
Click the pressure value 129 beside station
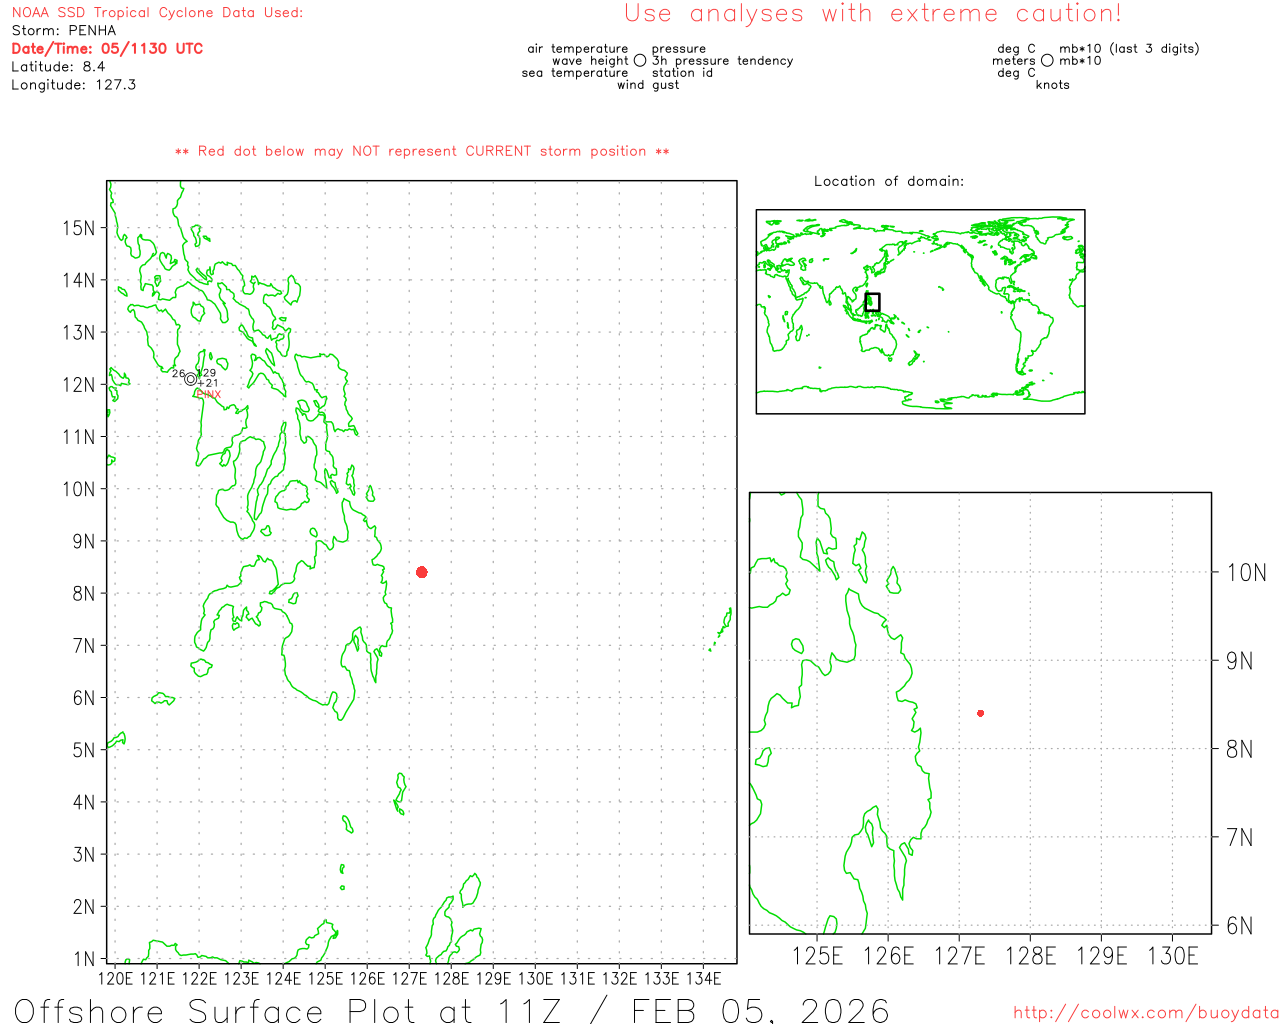[207, 373]
